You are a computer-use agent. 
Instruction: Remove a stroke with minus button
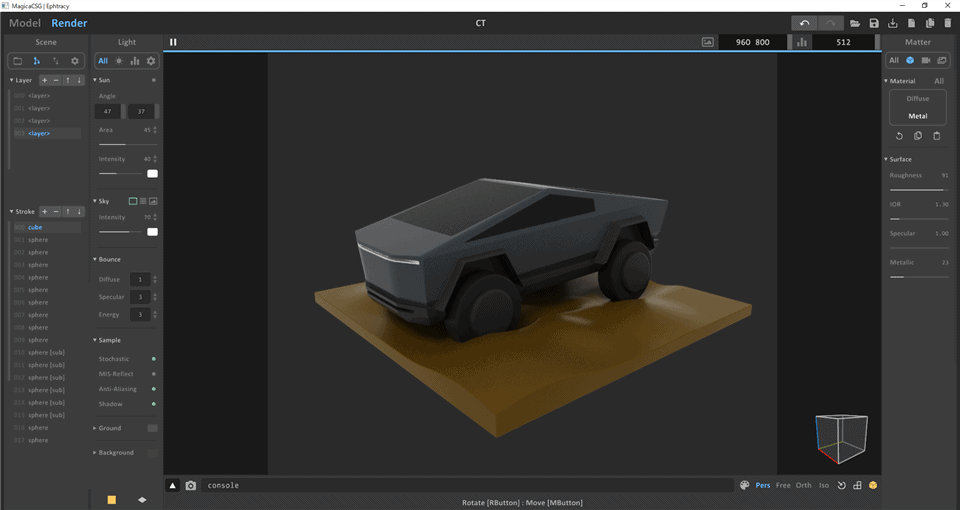point(56,211)
